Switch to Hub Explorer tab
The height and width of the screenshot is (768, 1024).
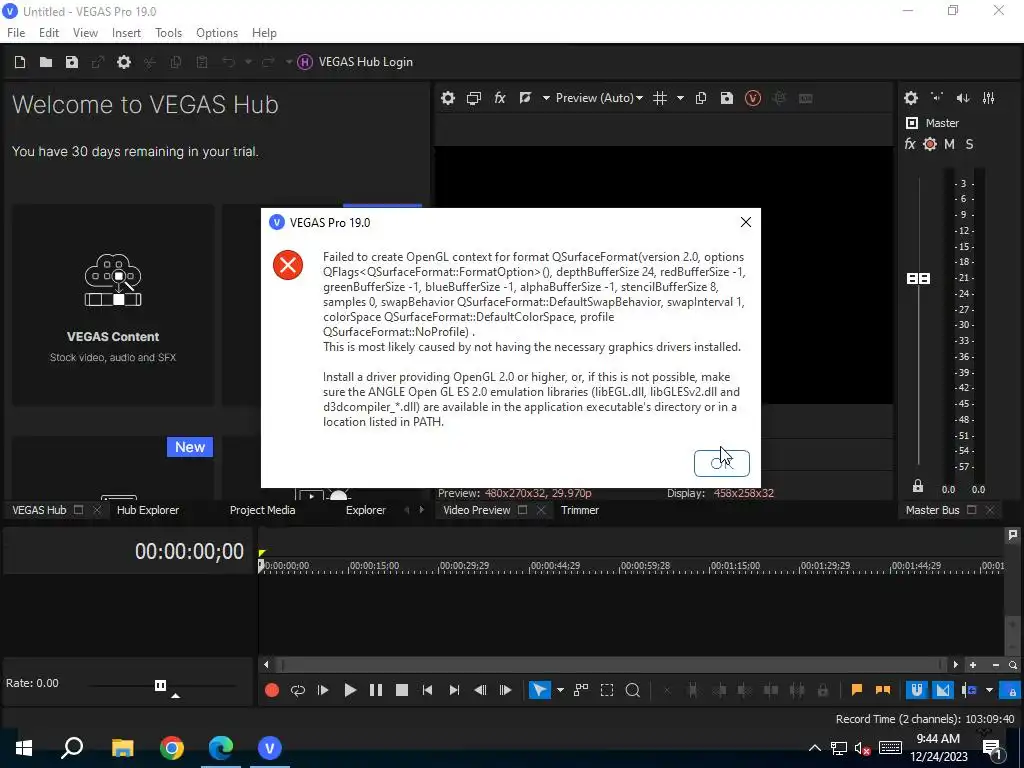click(148, 510)
